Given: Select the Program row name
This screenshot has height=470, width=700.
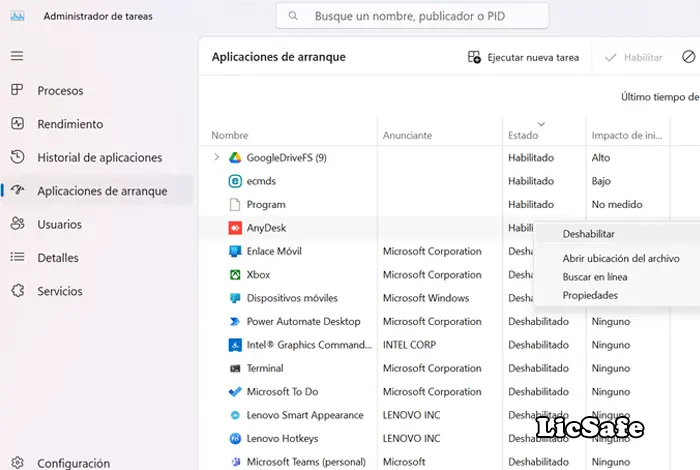Looking at the screenshot, I should tap(266, 204).
